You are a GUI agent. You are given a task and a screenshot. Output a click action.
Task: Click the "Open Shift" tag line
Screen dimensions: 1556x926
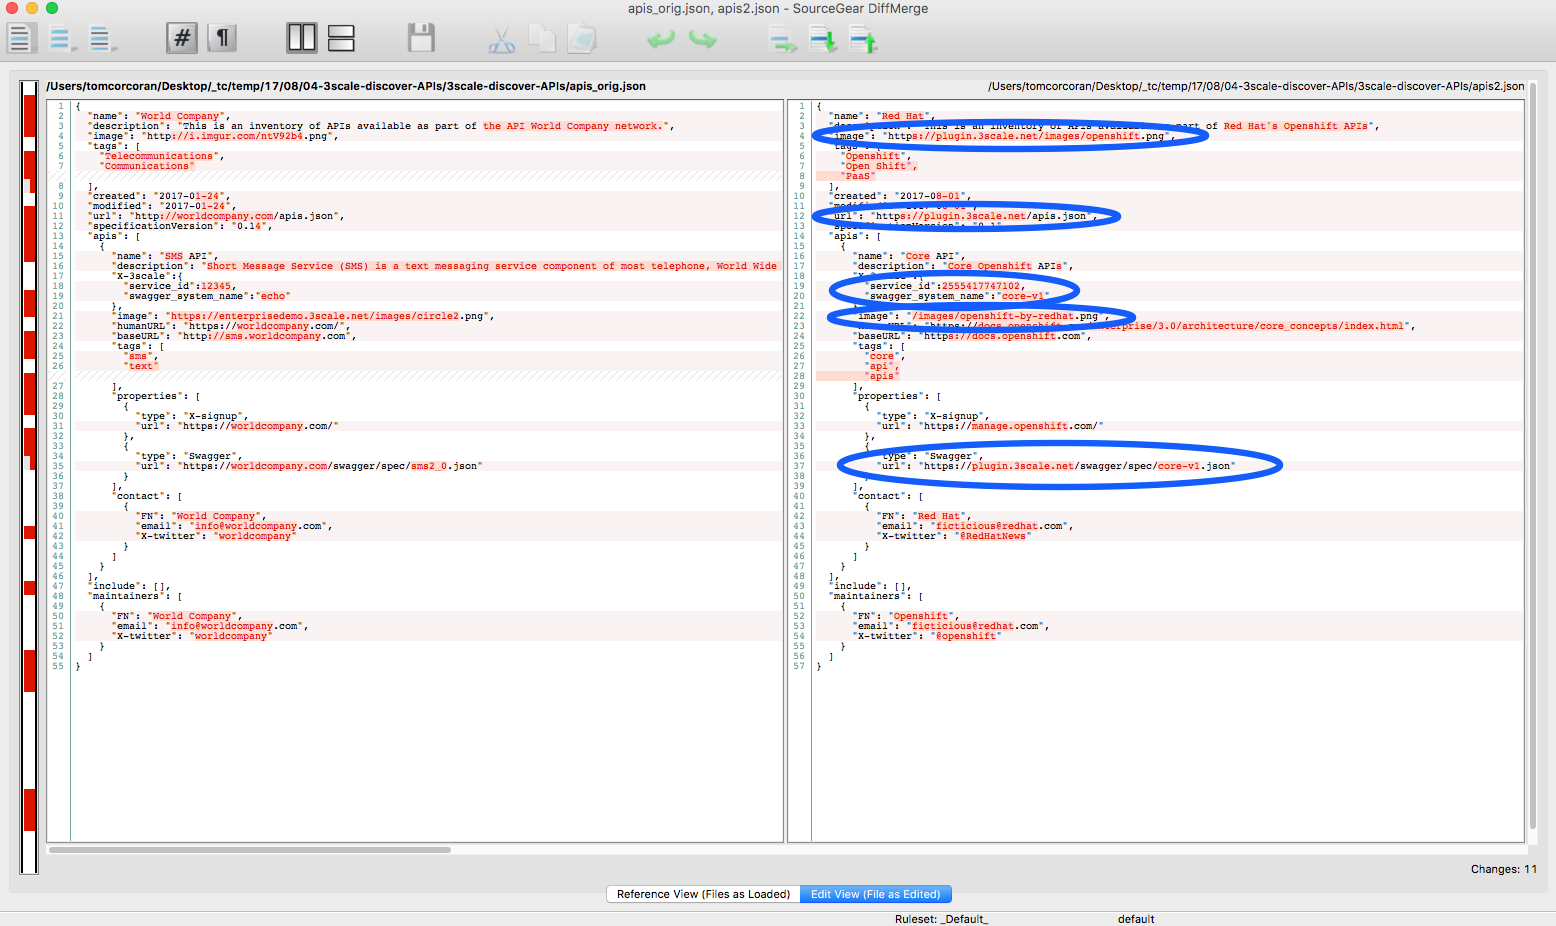pos(879,166)
